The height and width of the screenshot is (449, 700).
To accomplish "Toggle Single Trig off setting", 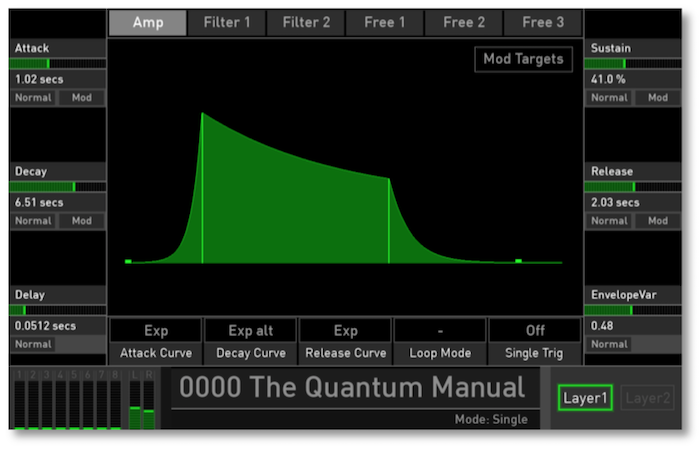I will click(535, 331).
